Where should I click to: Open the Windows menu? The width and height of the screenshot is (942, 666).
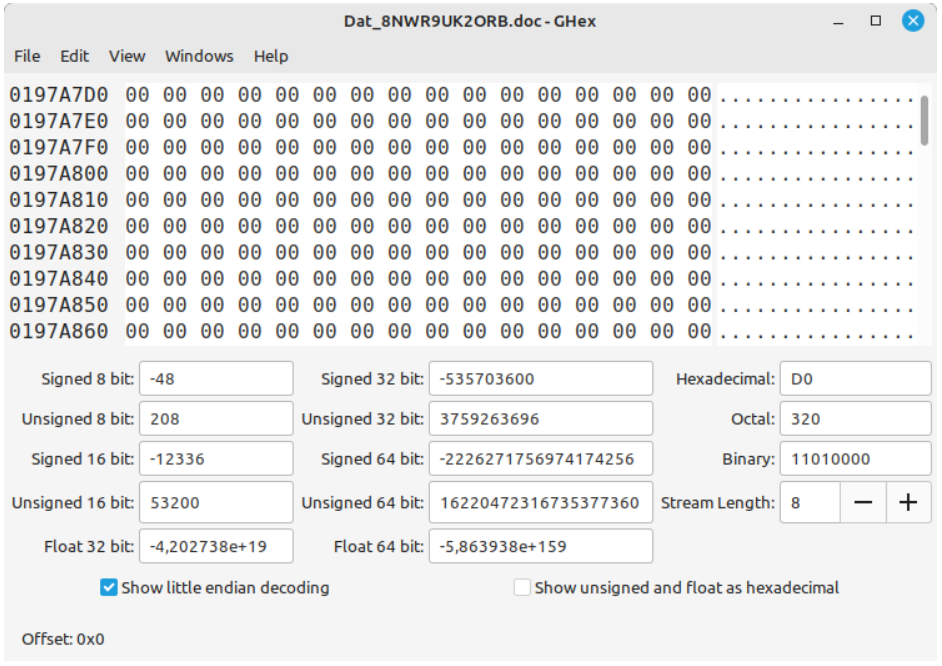pos(199,56)
